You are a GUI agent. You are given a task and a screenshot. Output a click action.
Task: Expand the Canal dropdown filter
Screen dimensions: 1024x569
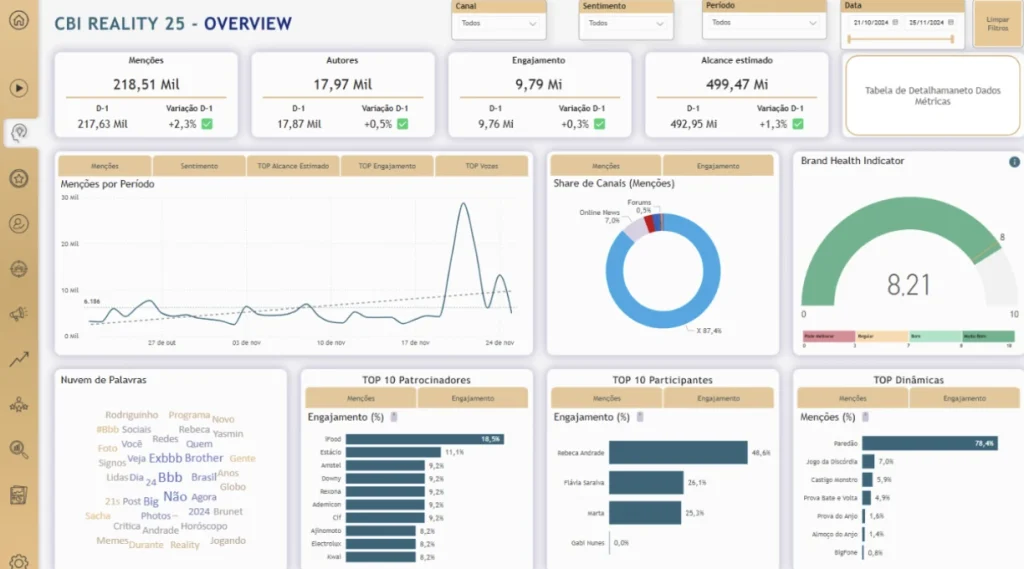[x=499, y=23]
